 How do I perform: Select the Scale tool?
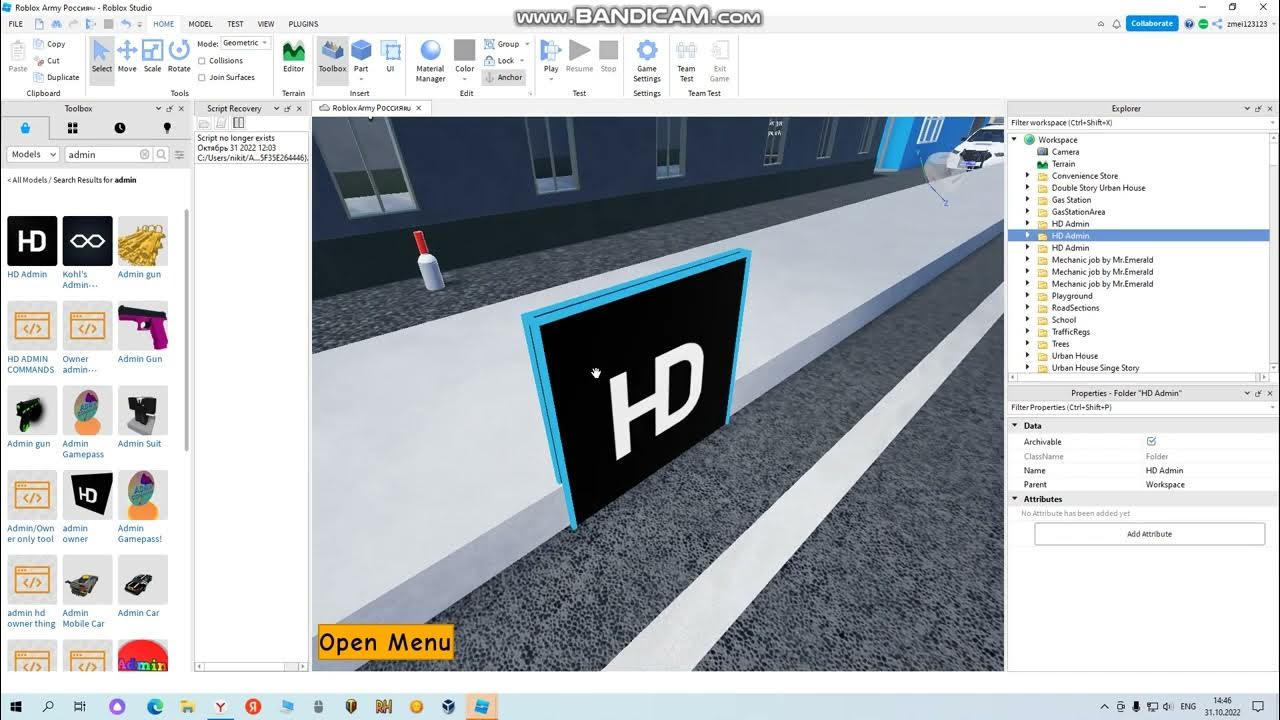pos(152,56)
